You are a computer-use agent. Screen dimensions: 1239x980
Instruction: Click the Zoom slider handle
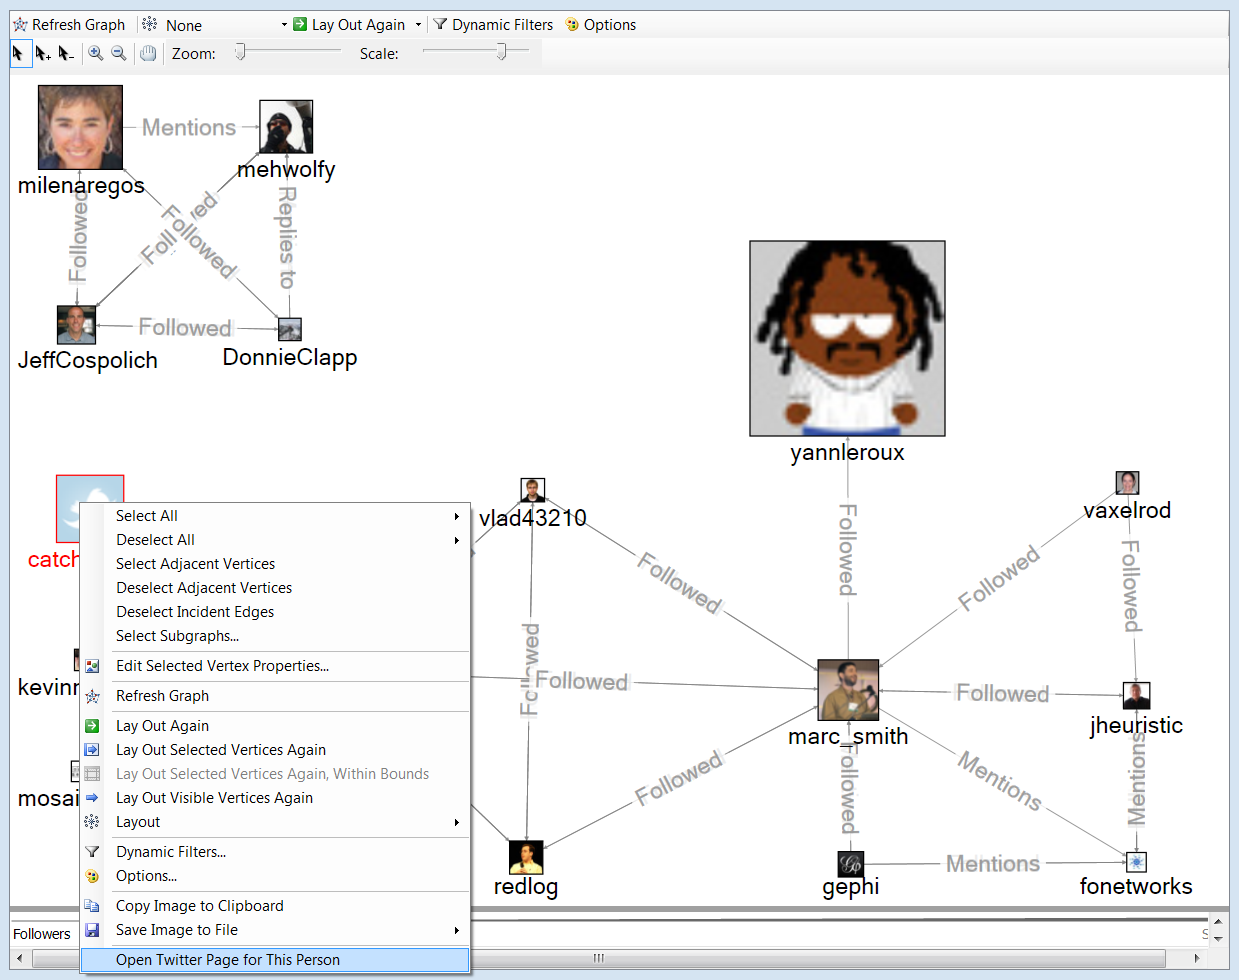(240, 52)
